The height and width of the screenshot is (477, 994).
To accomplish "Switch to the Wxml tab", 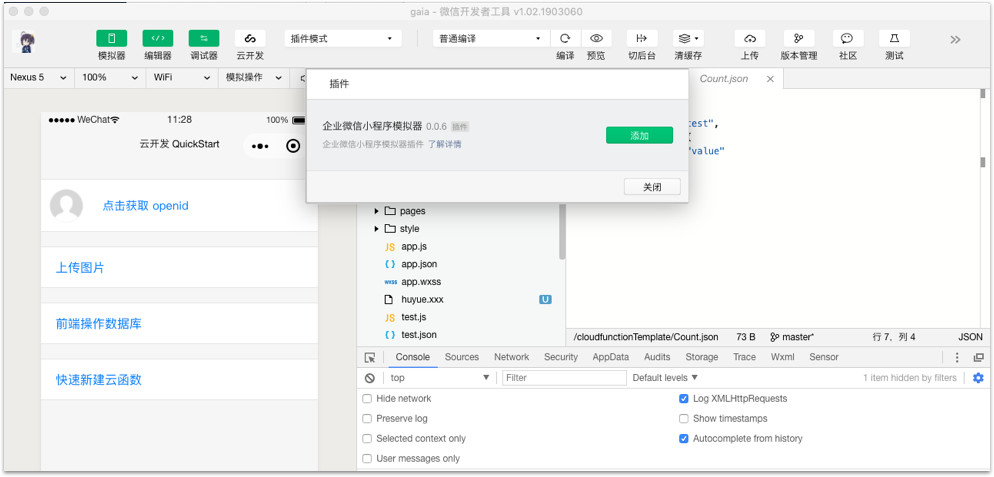I will click(782, 357).
